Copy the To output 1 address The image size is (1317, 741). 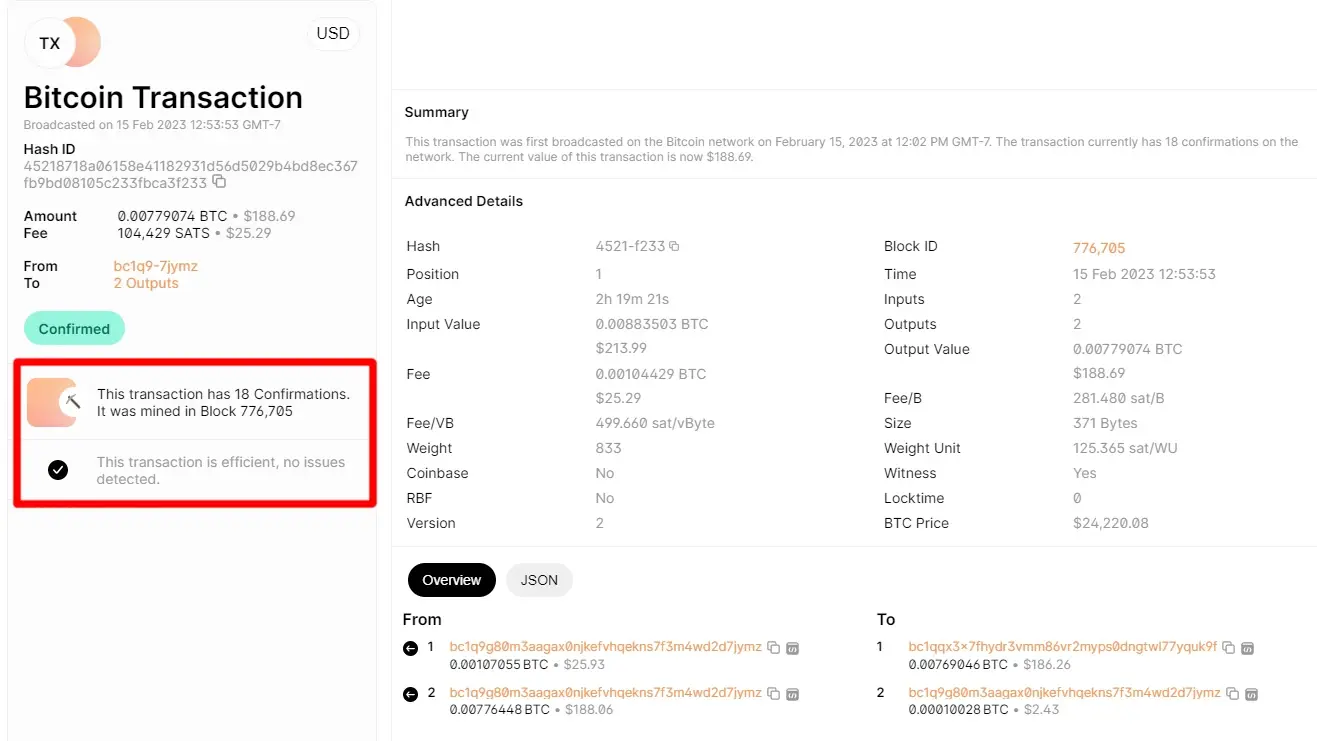click(x=1229, y=648)
